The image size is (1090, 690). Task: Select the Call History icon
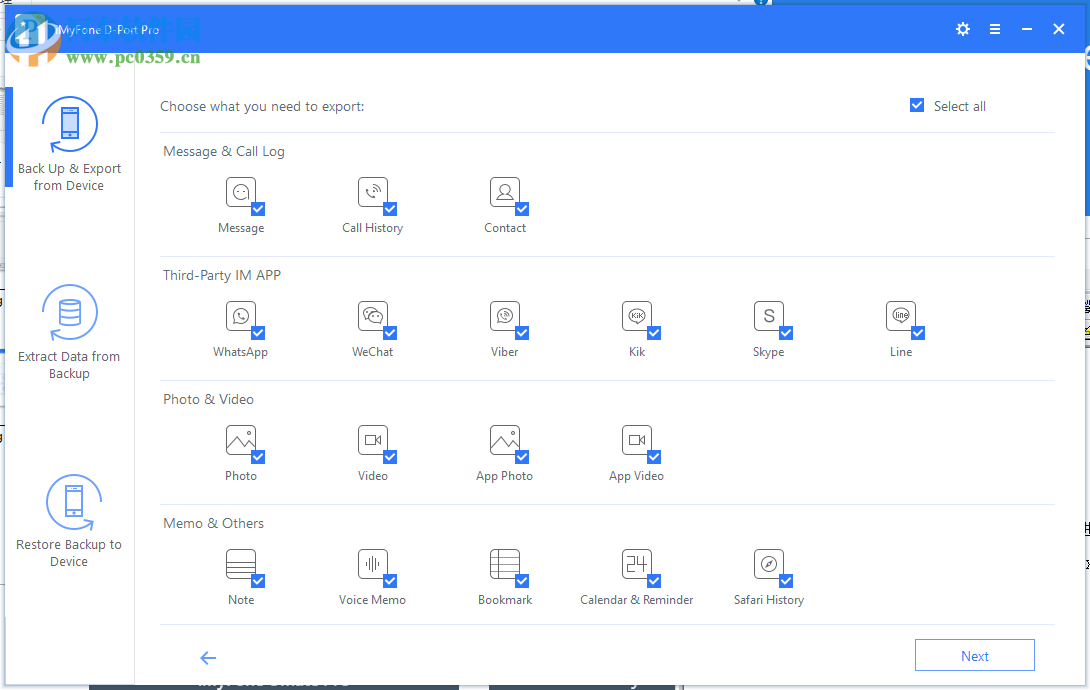372,192
